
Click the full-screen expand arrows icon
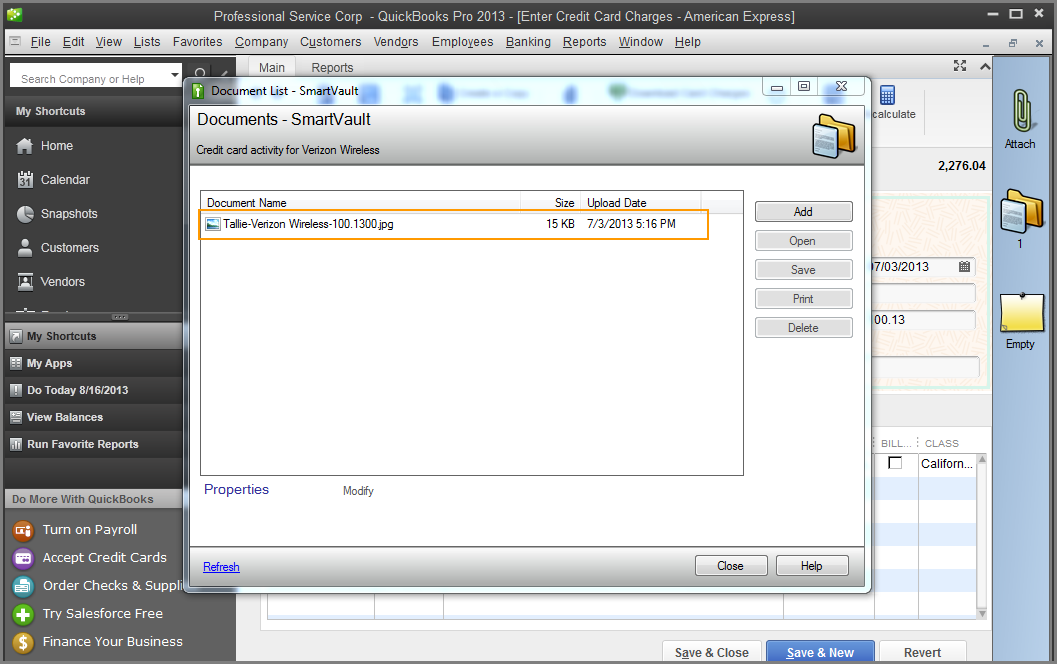click(x=960, y=65)
